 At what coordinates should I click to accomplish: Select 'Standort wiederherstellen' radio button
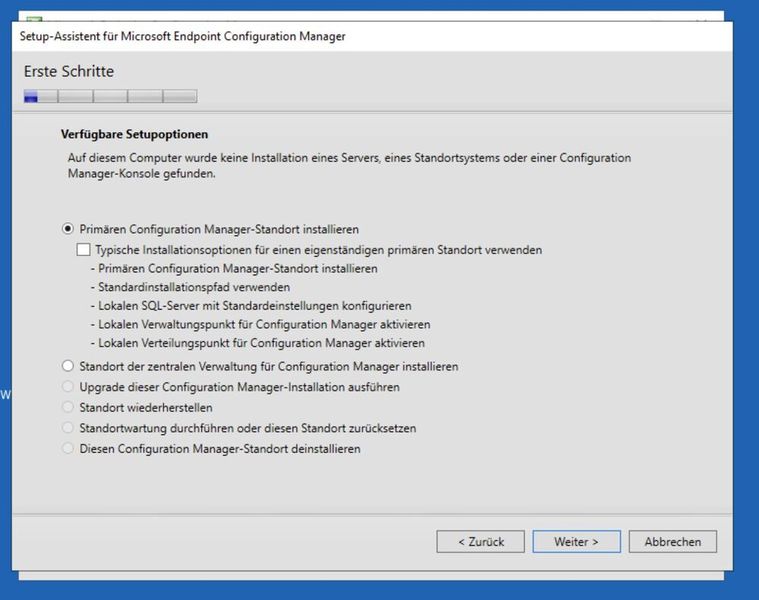coord(68,407)
